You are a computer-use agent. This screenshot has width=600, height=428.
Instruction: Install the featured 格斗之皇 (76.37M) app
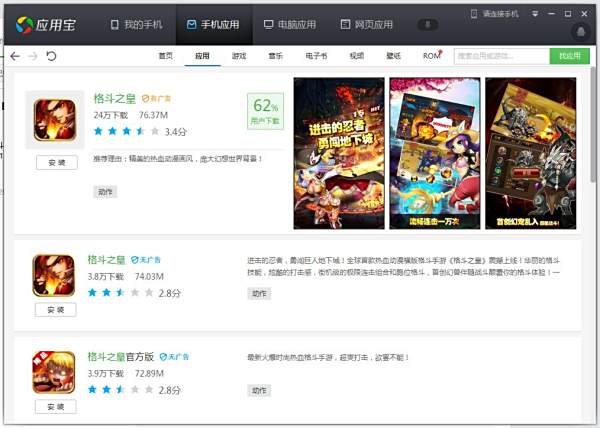57,163
